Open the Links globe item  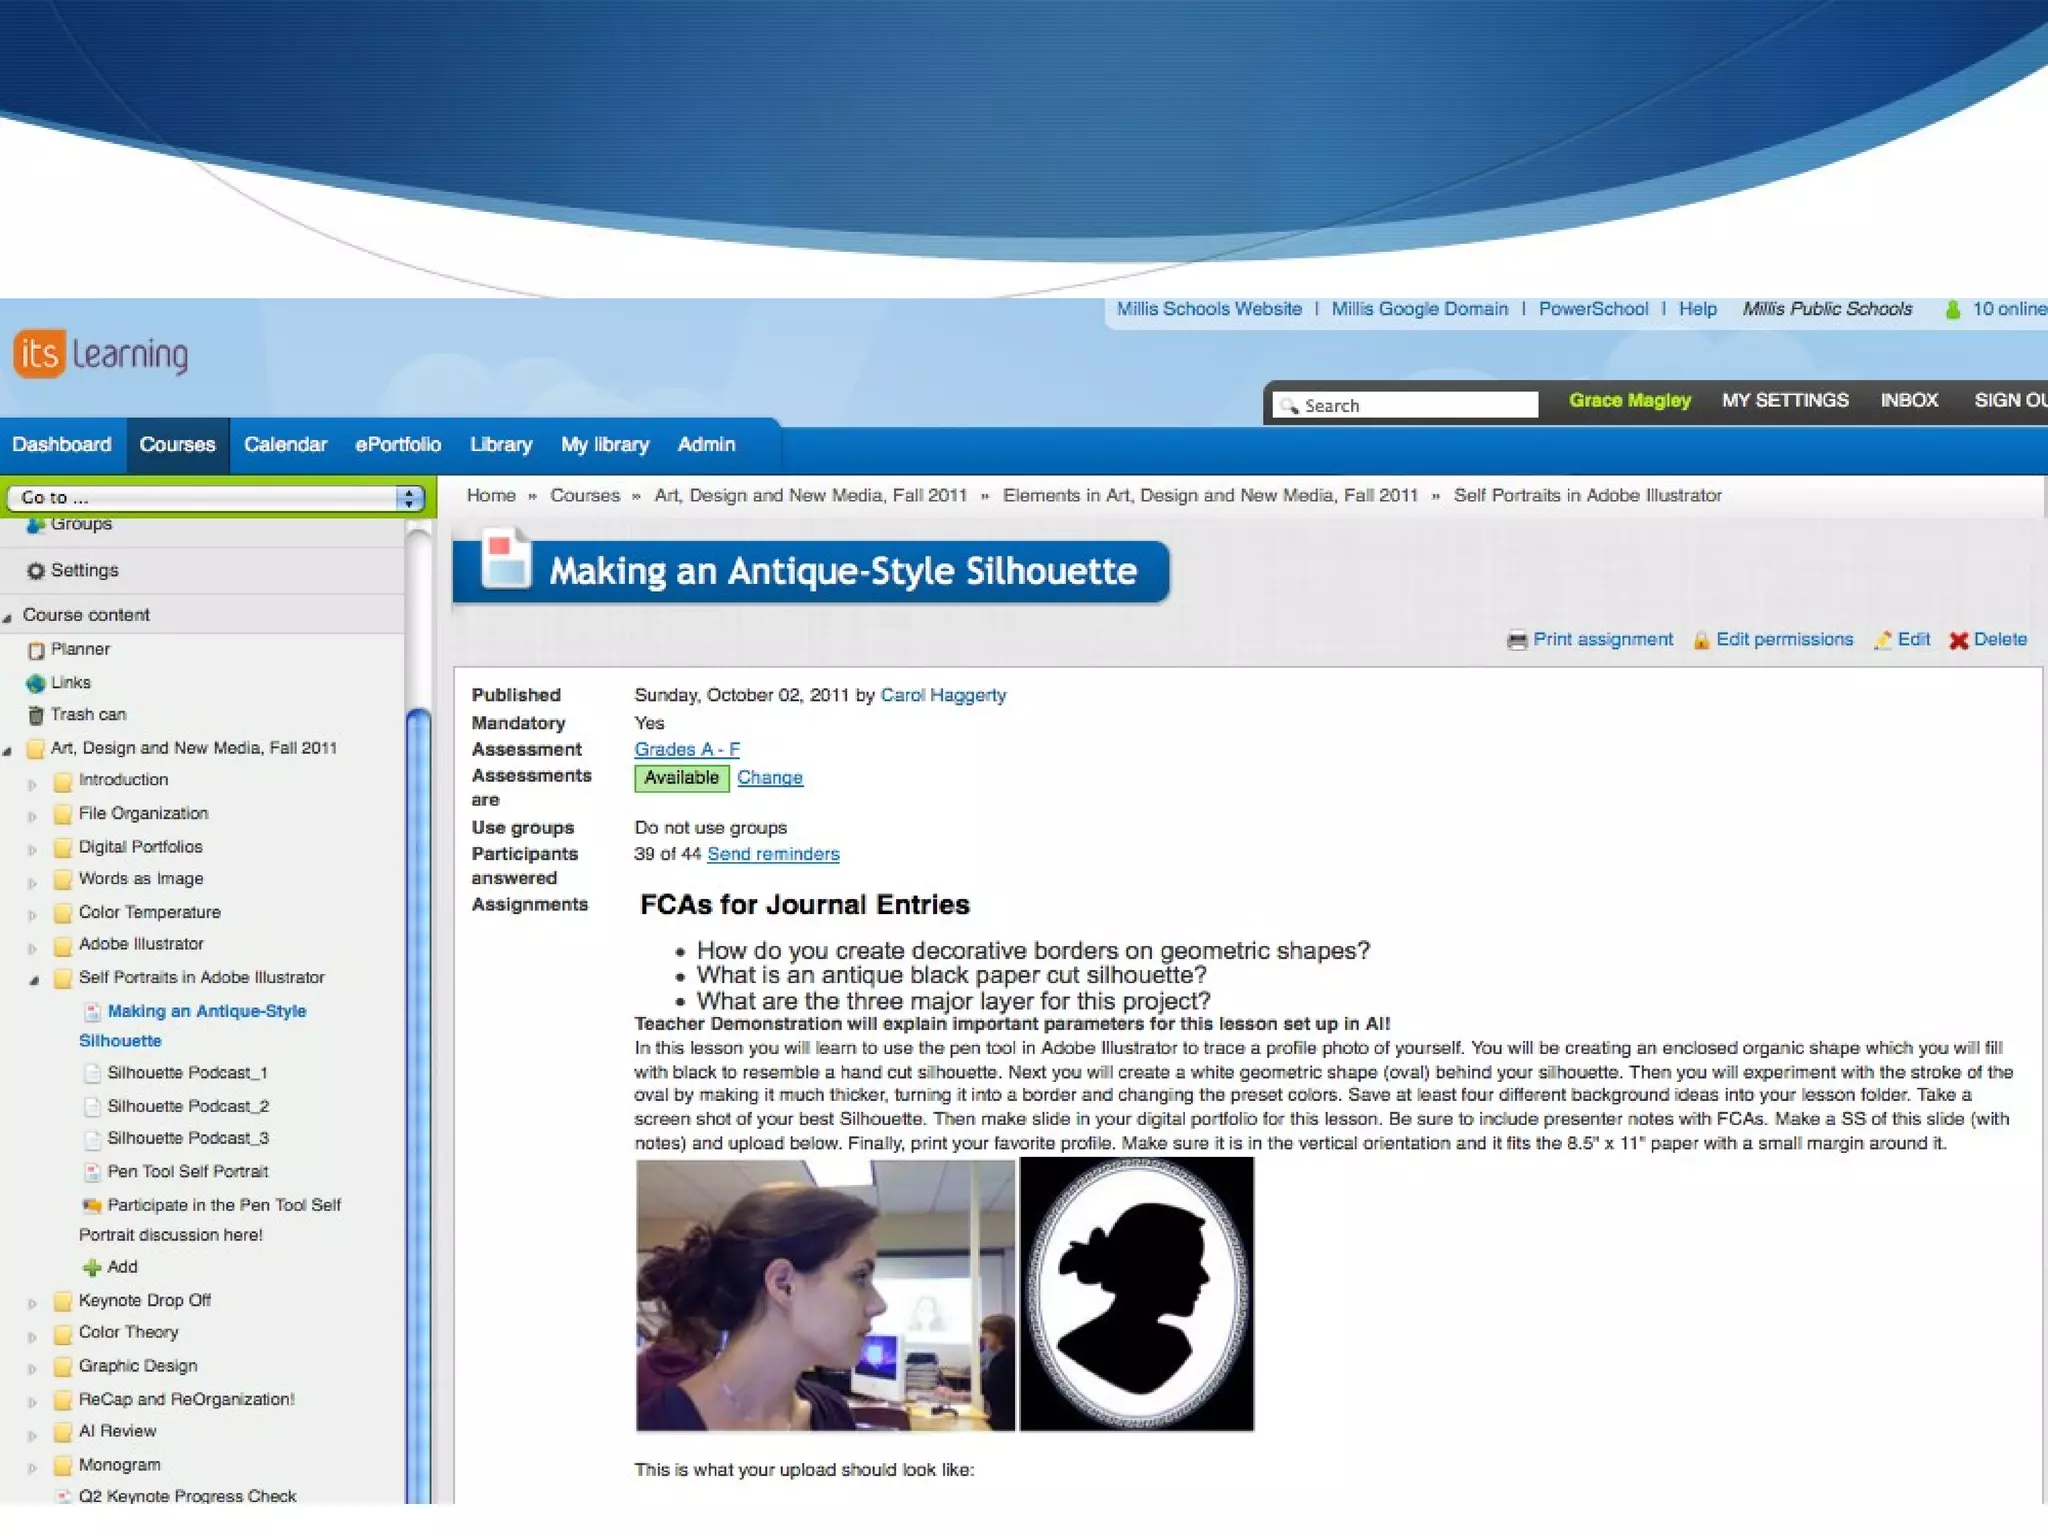tap(36, 683)
